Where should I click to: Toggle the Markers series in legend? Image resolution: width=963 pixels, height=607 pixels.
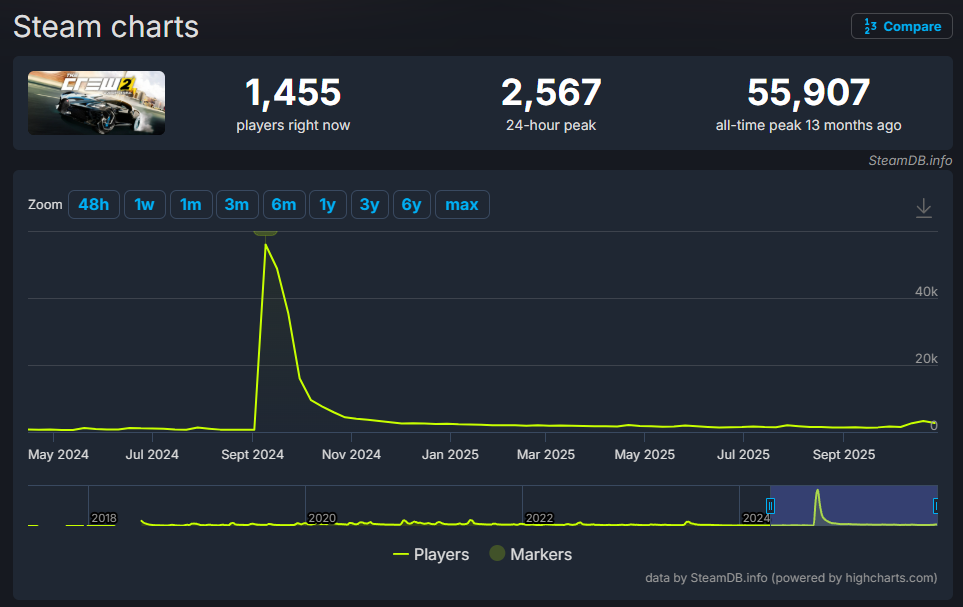click(x=531, y=554)
